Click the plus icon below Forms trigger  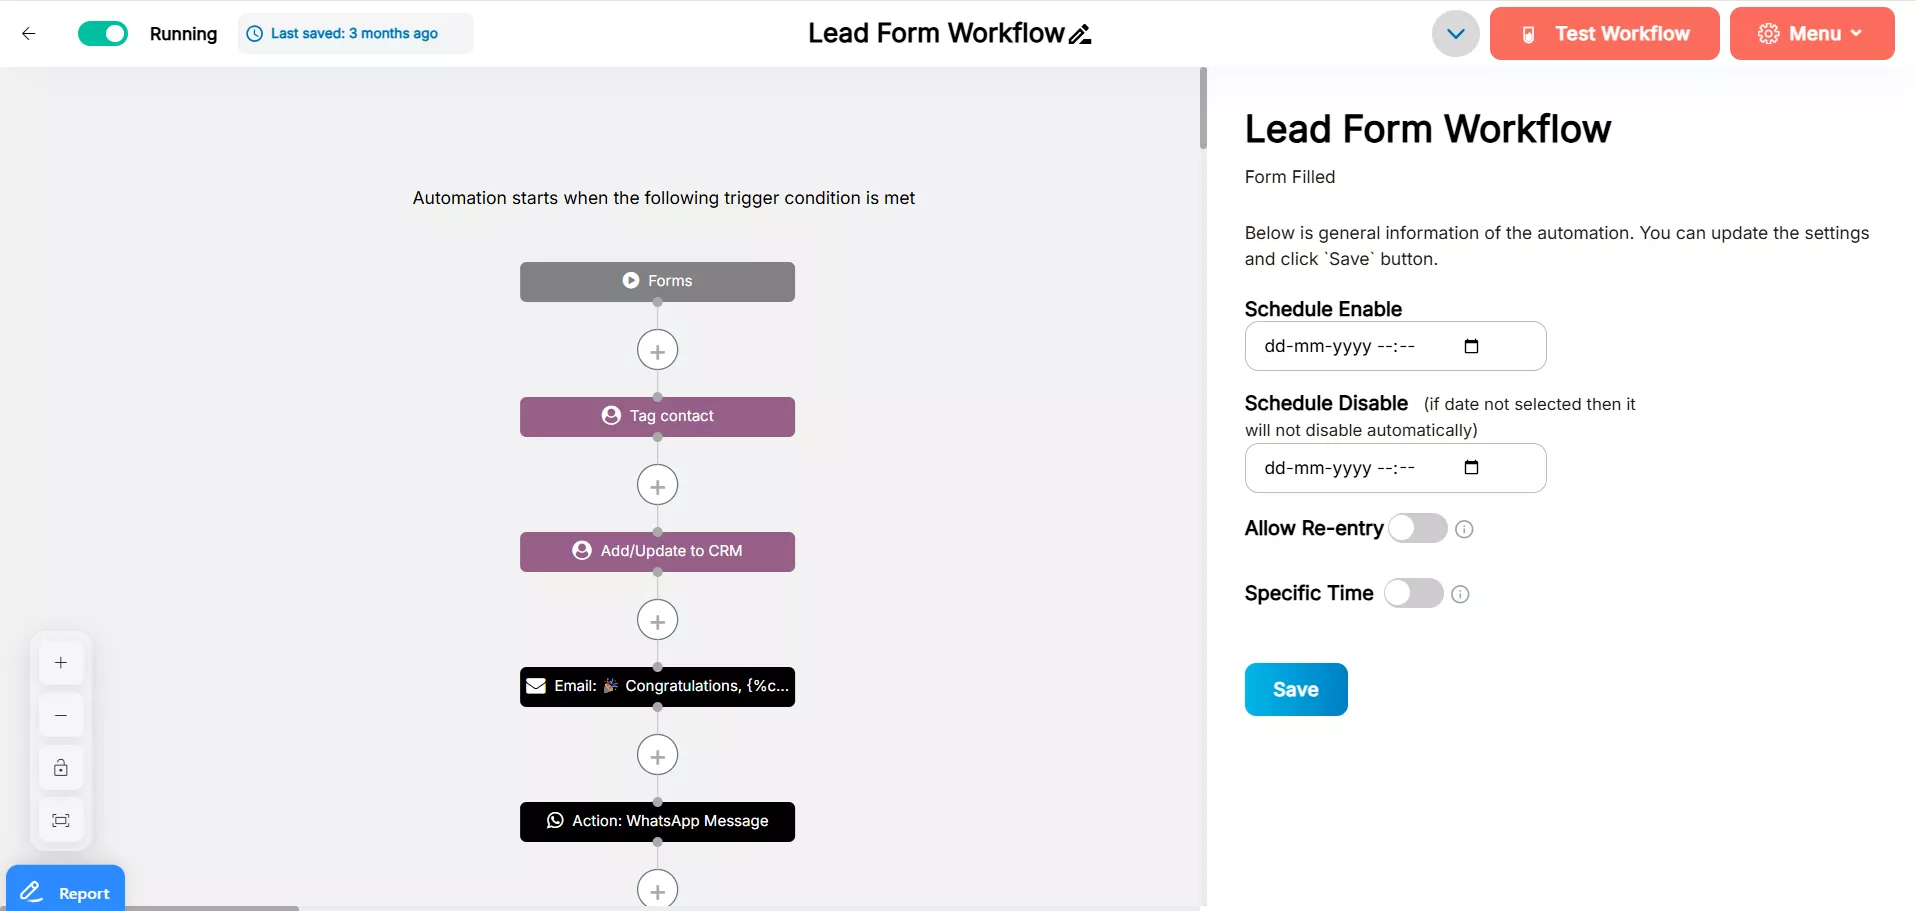[657, 351]
